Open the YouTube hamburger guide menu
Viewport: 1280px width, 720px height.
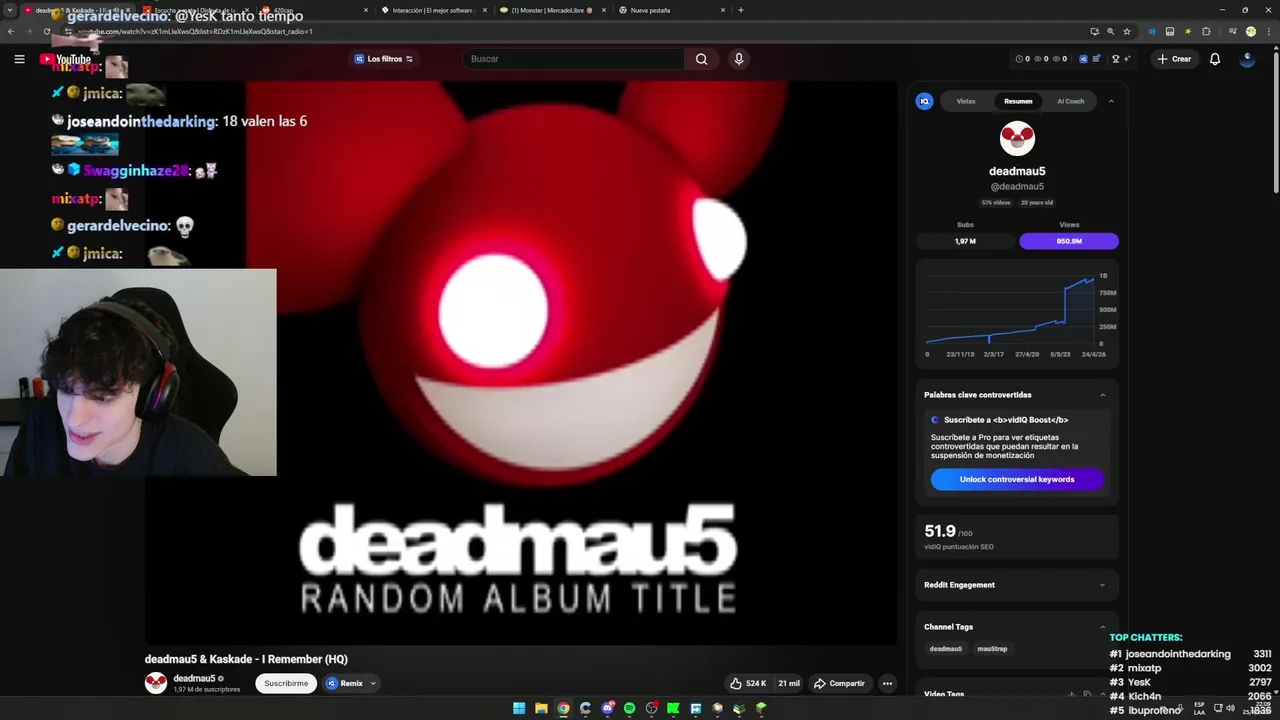pos(19,59)
